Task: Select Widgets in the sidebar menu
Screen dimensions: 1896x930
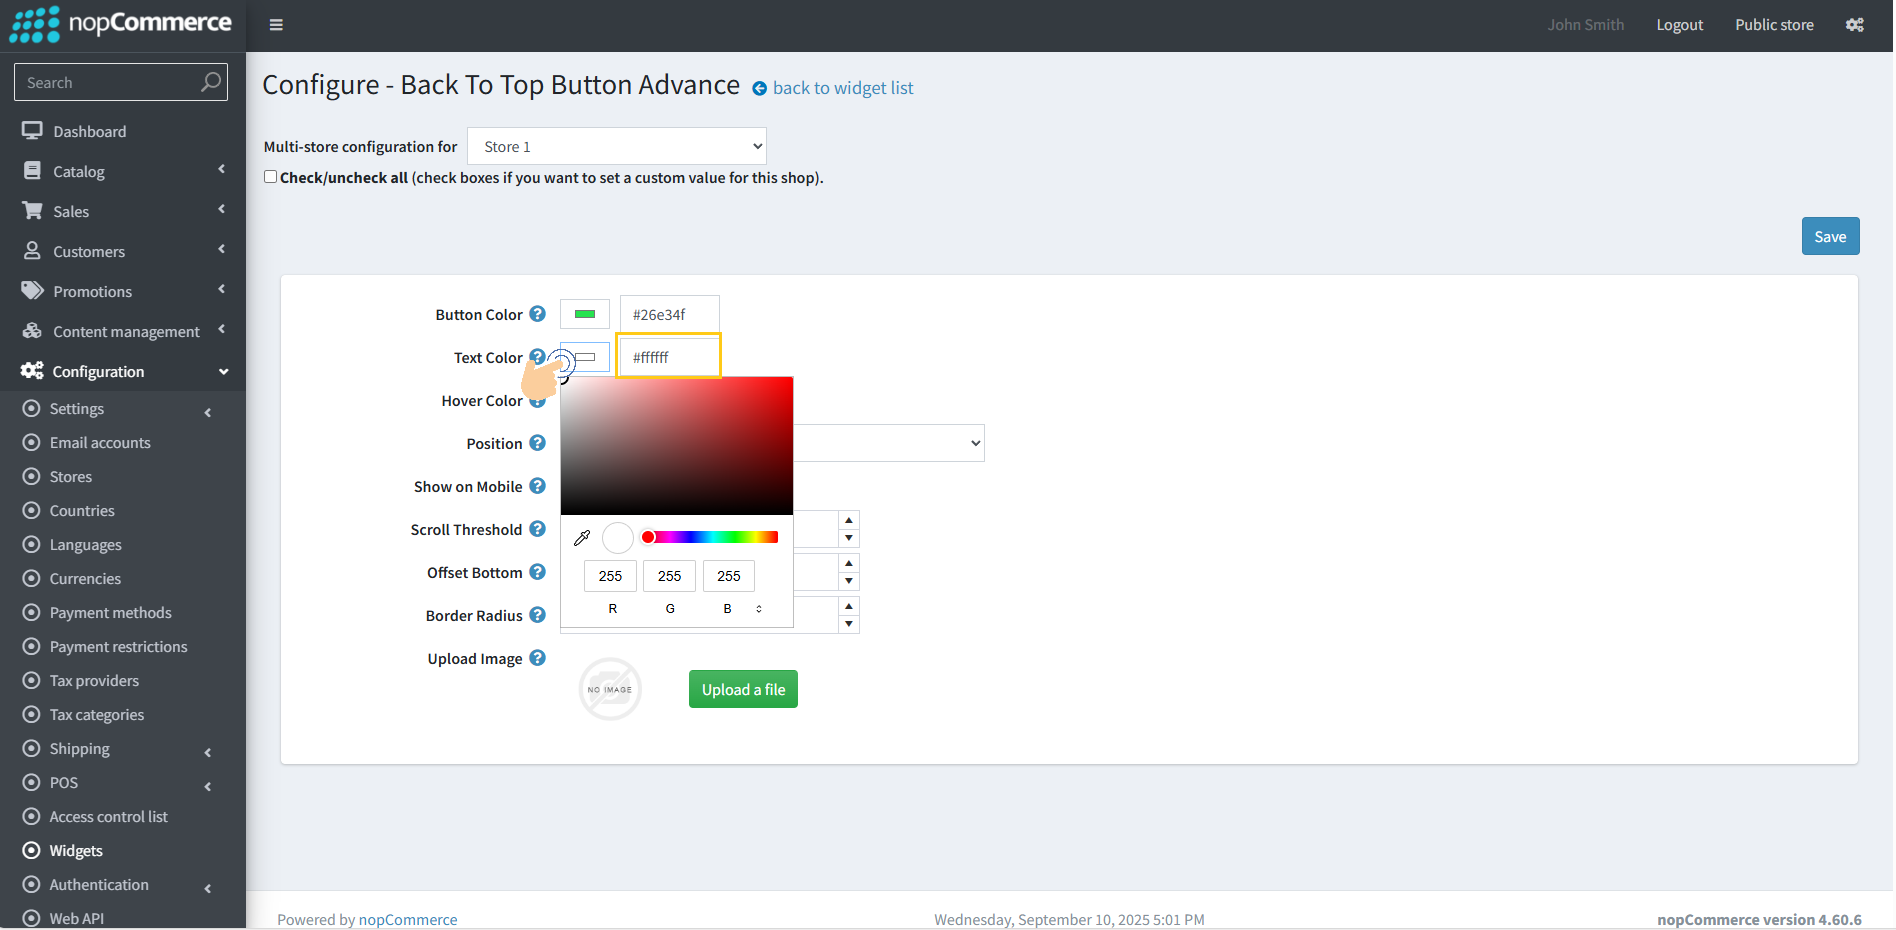Action: click(76, 851)
